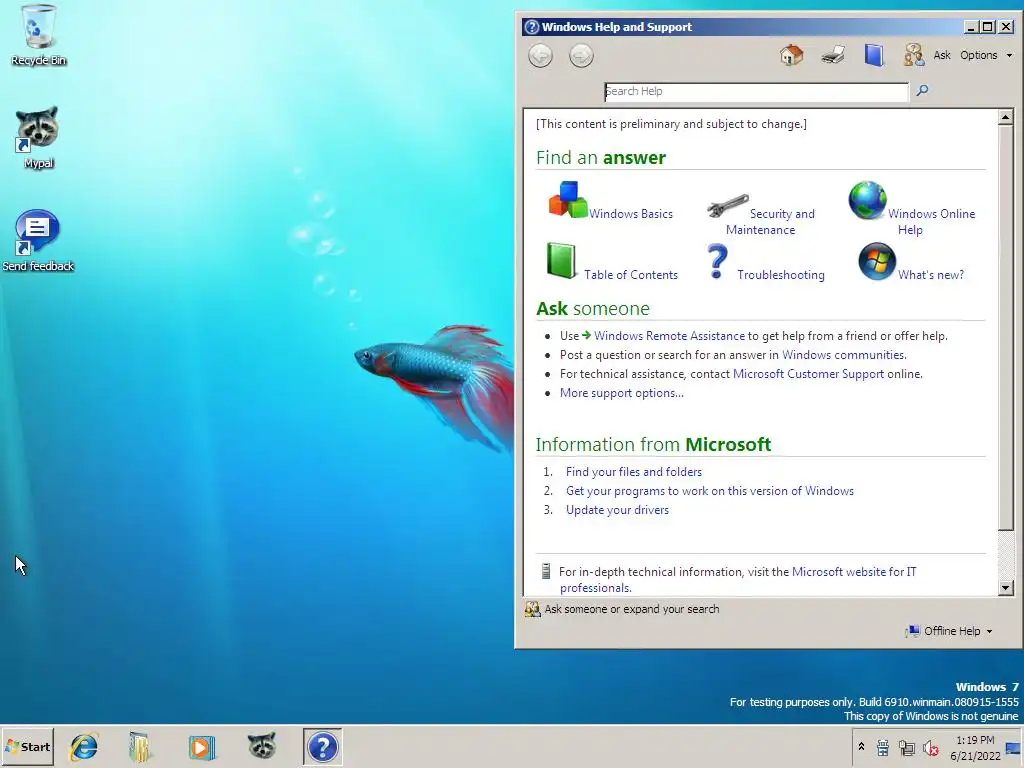Image resolution: width=1024 pixels, height=768 pixels.
Task: Open the Windows Basics link
Action: click(630, 214)
